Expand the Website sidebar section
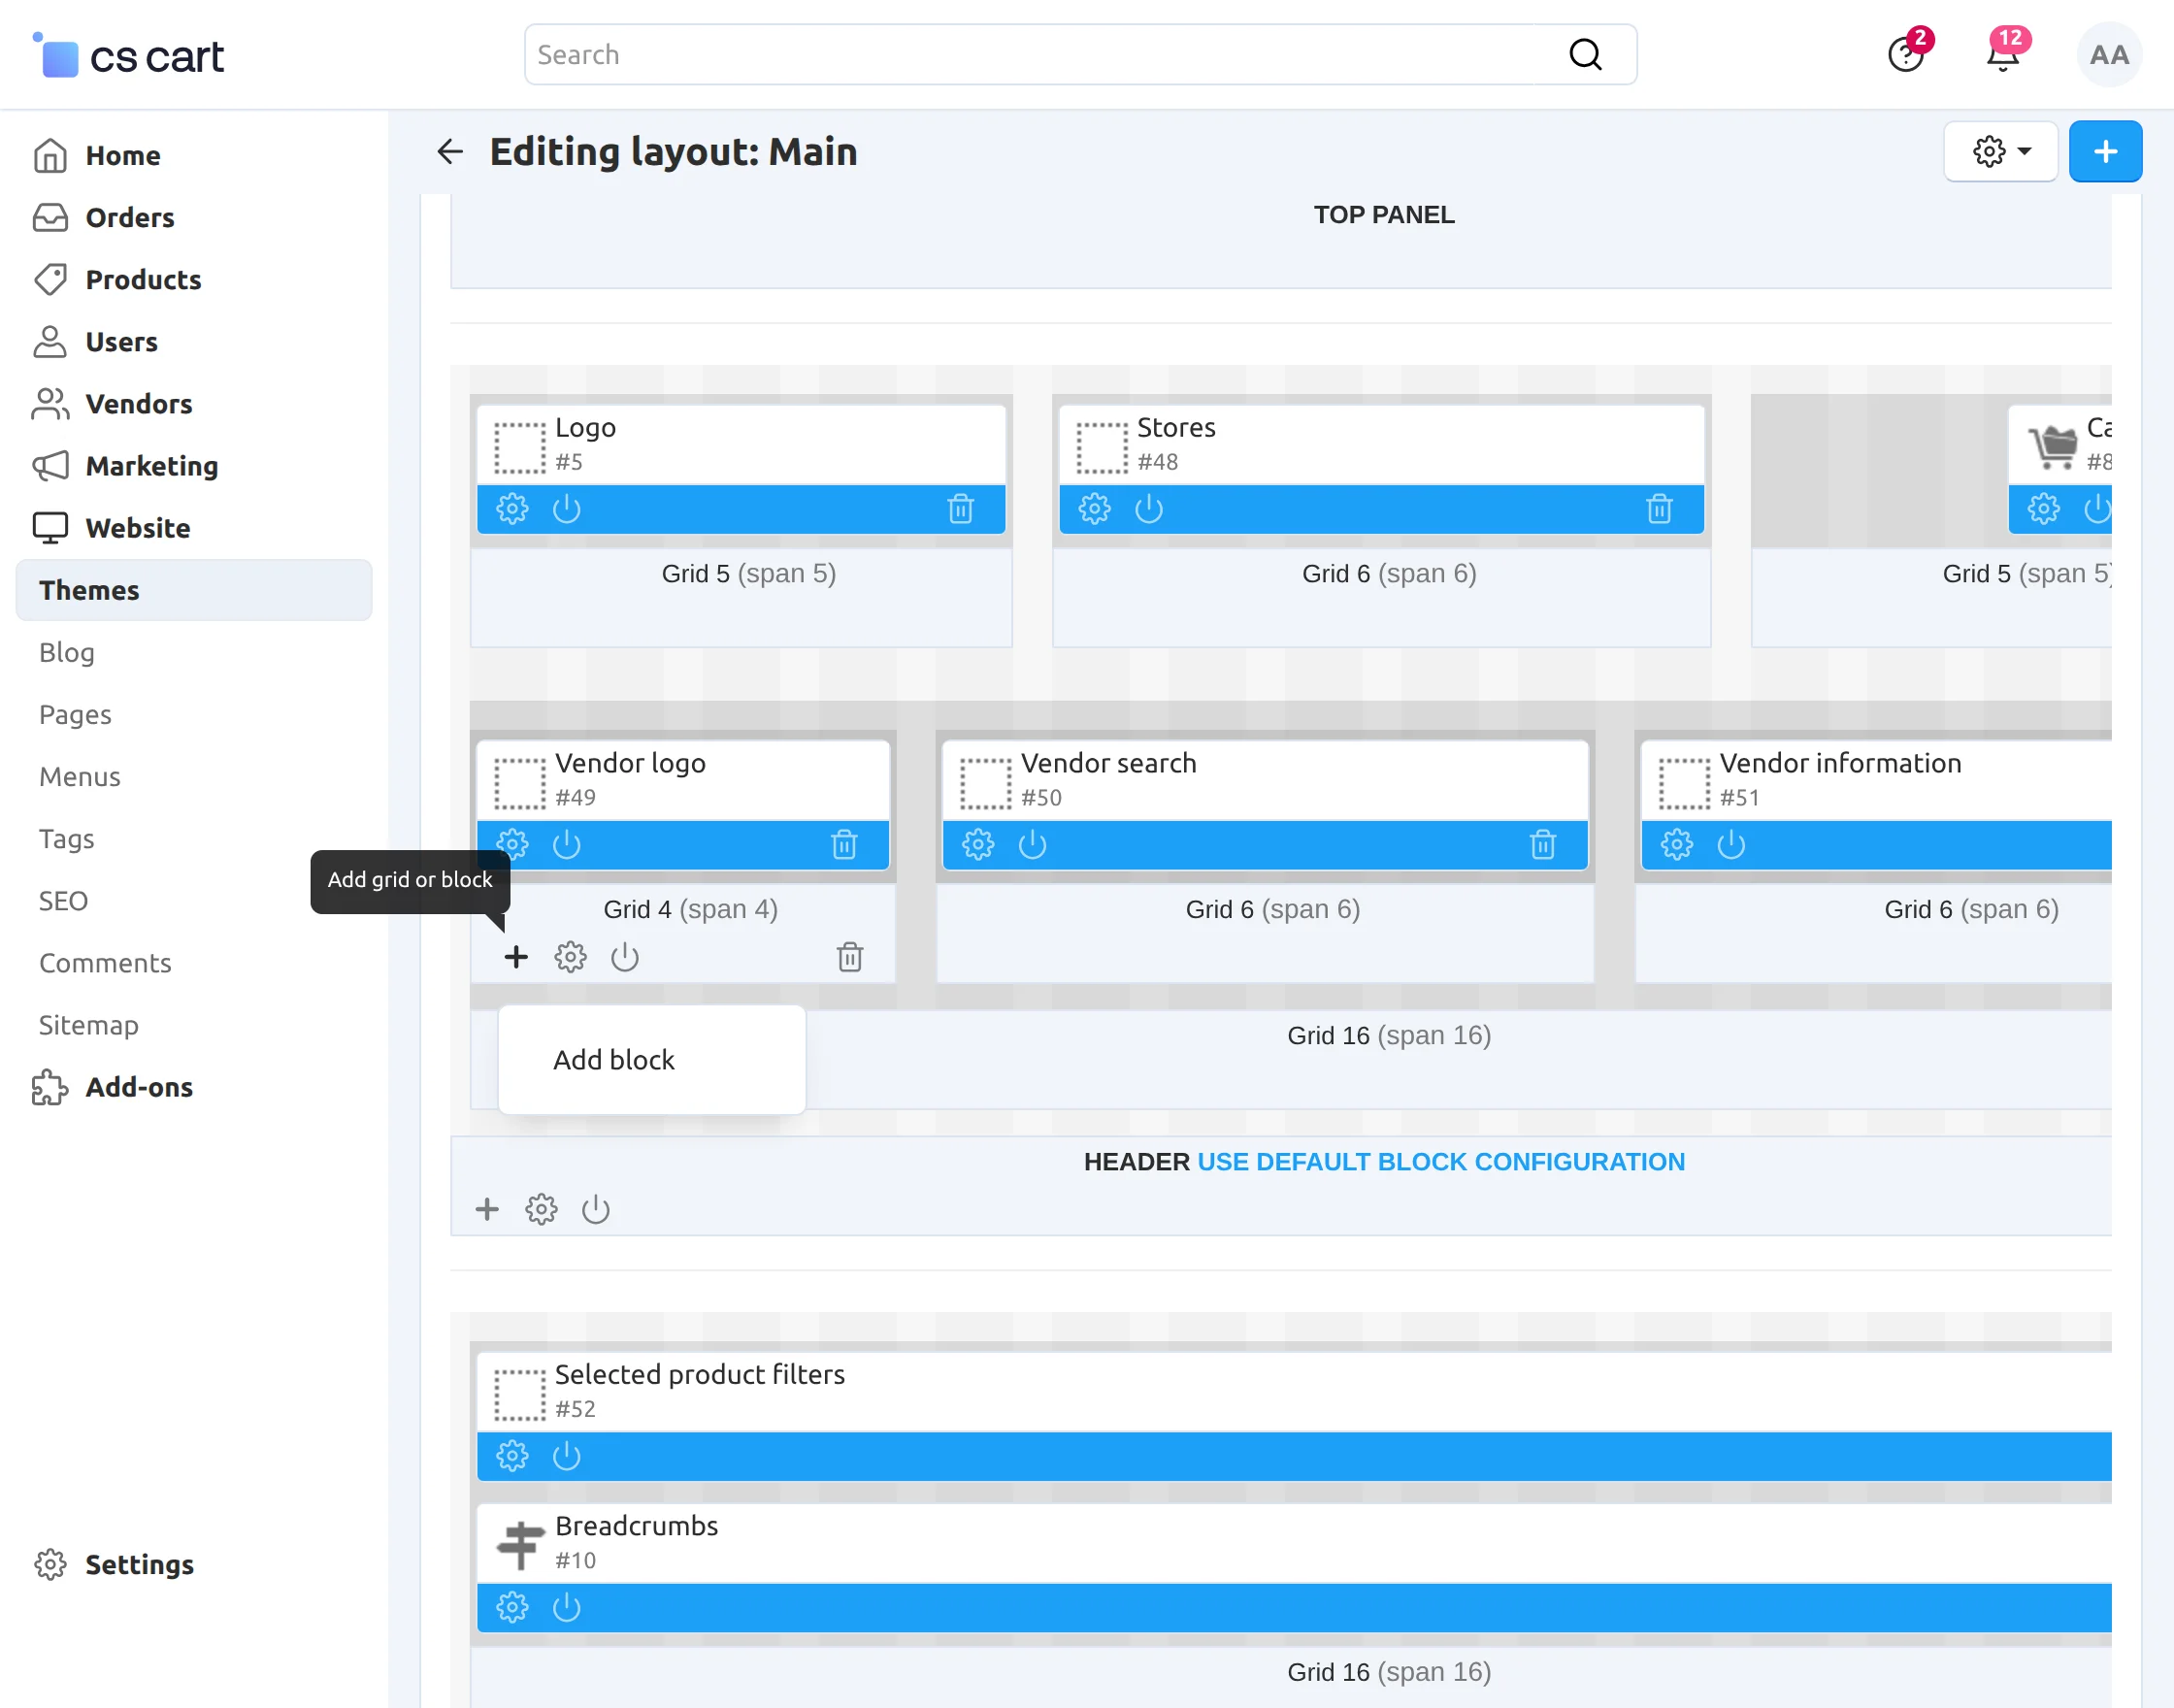2174x1708 pixels. coord(138,528)
